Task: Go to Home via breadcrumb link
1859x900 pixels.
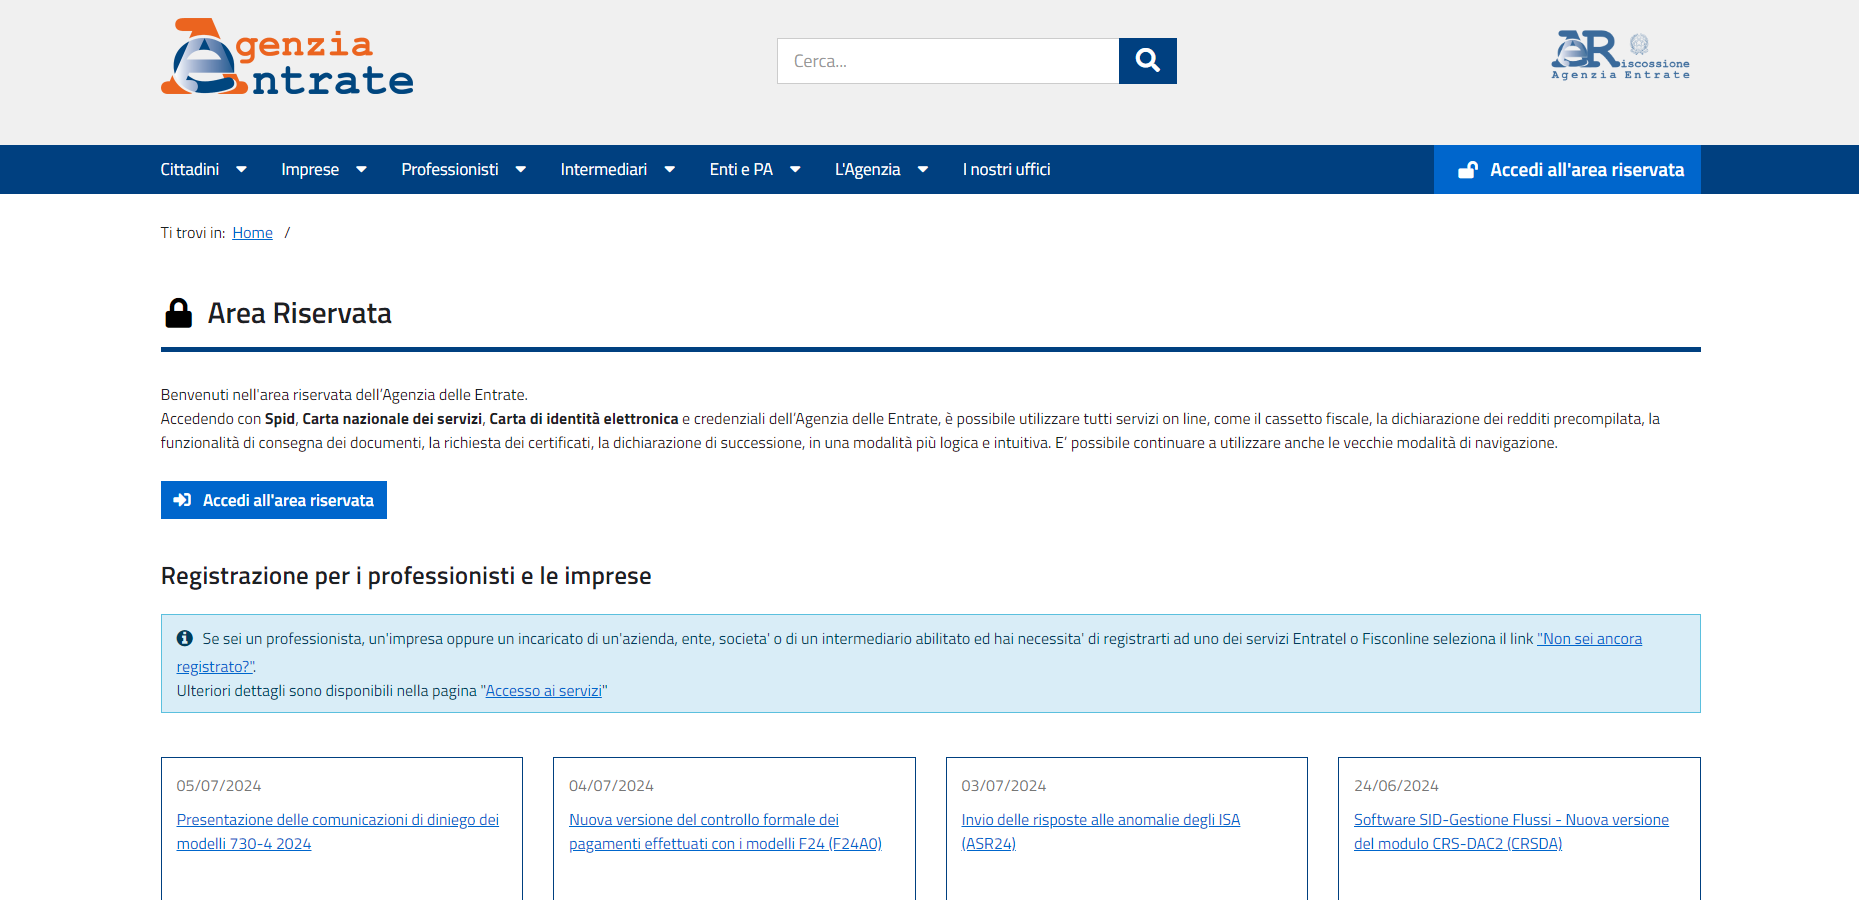Action: tap(252, 233)
